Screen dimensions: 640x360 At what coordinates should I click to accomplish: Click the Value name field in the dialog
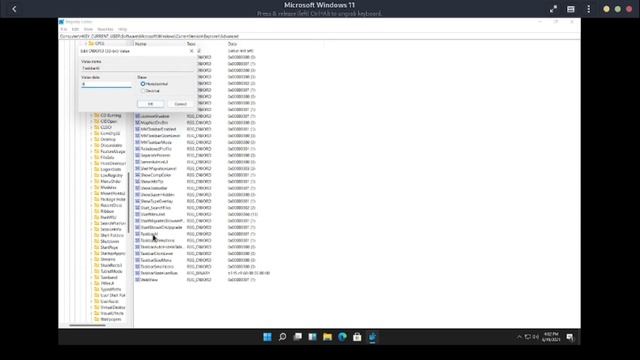click(137, 68)
